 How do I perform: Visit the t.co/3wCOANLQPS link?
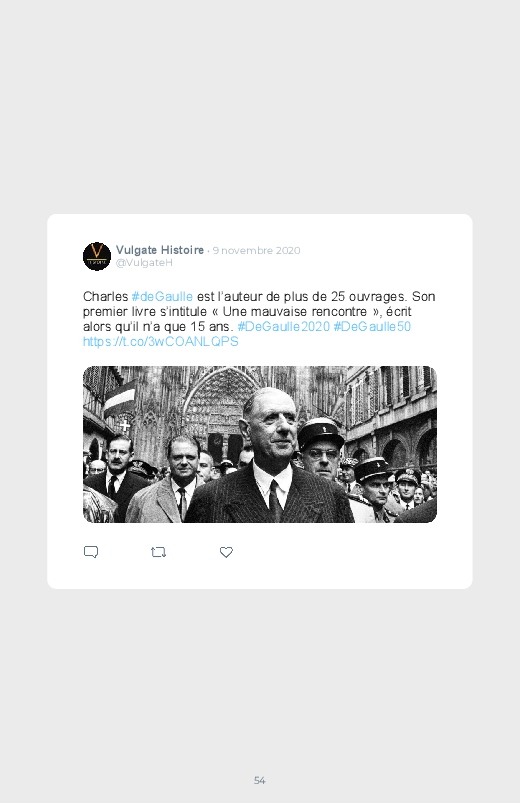[x=161, y=342]
